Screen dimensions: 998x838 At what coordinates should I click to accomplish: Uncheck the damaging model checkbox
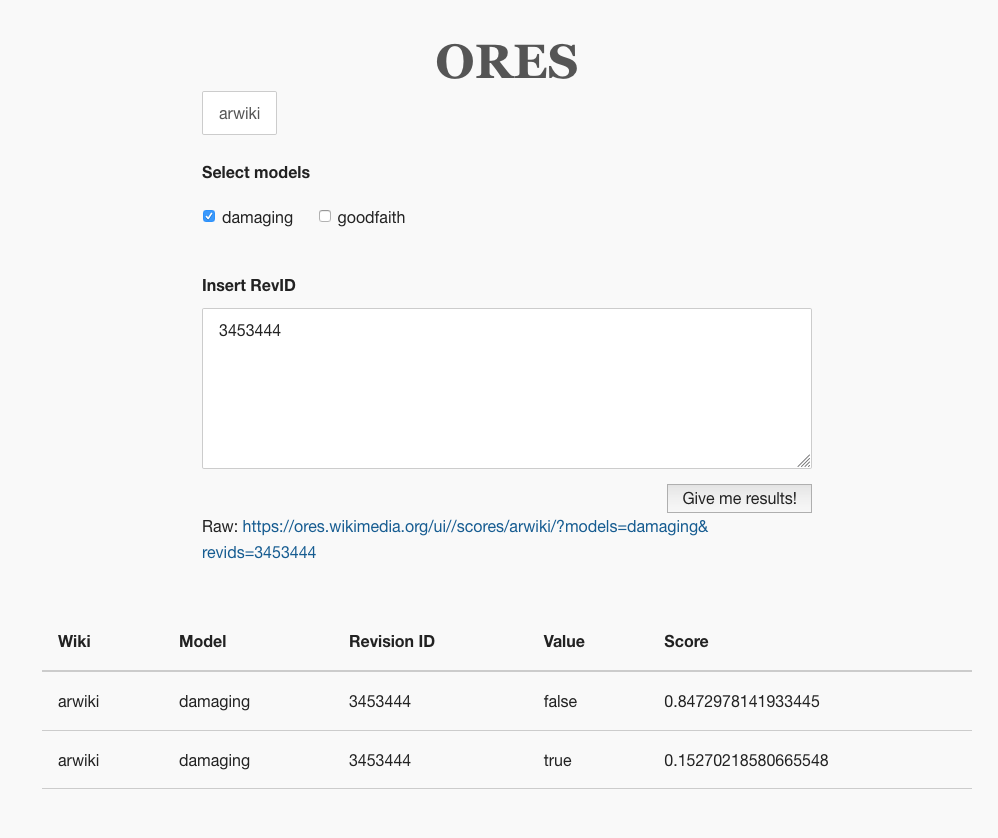pyautogui.click(x=209, y=216)
